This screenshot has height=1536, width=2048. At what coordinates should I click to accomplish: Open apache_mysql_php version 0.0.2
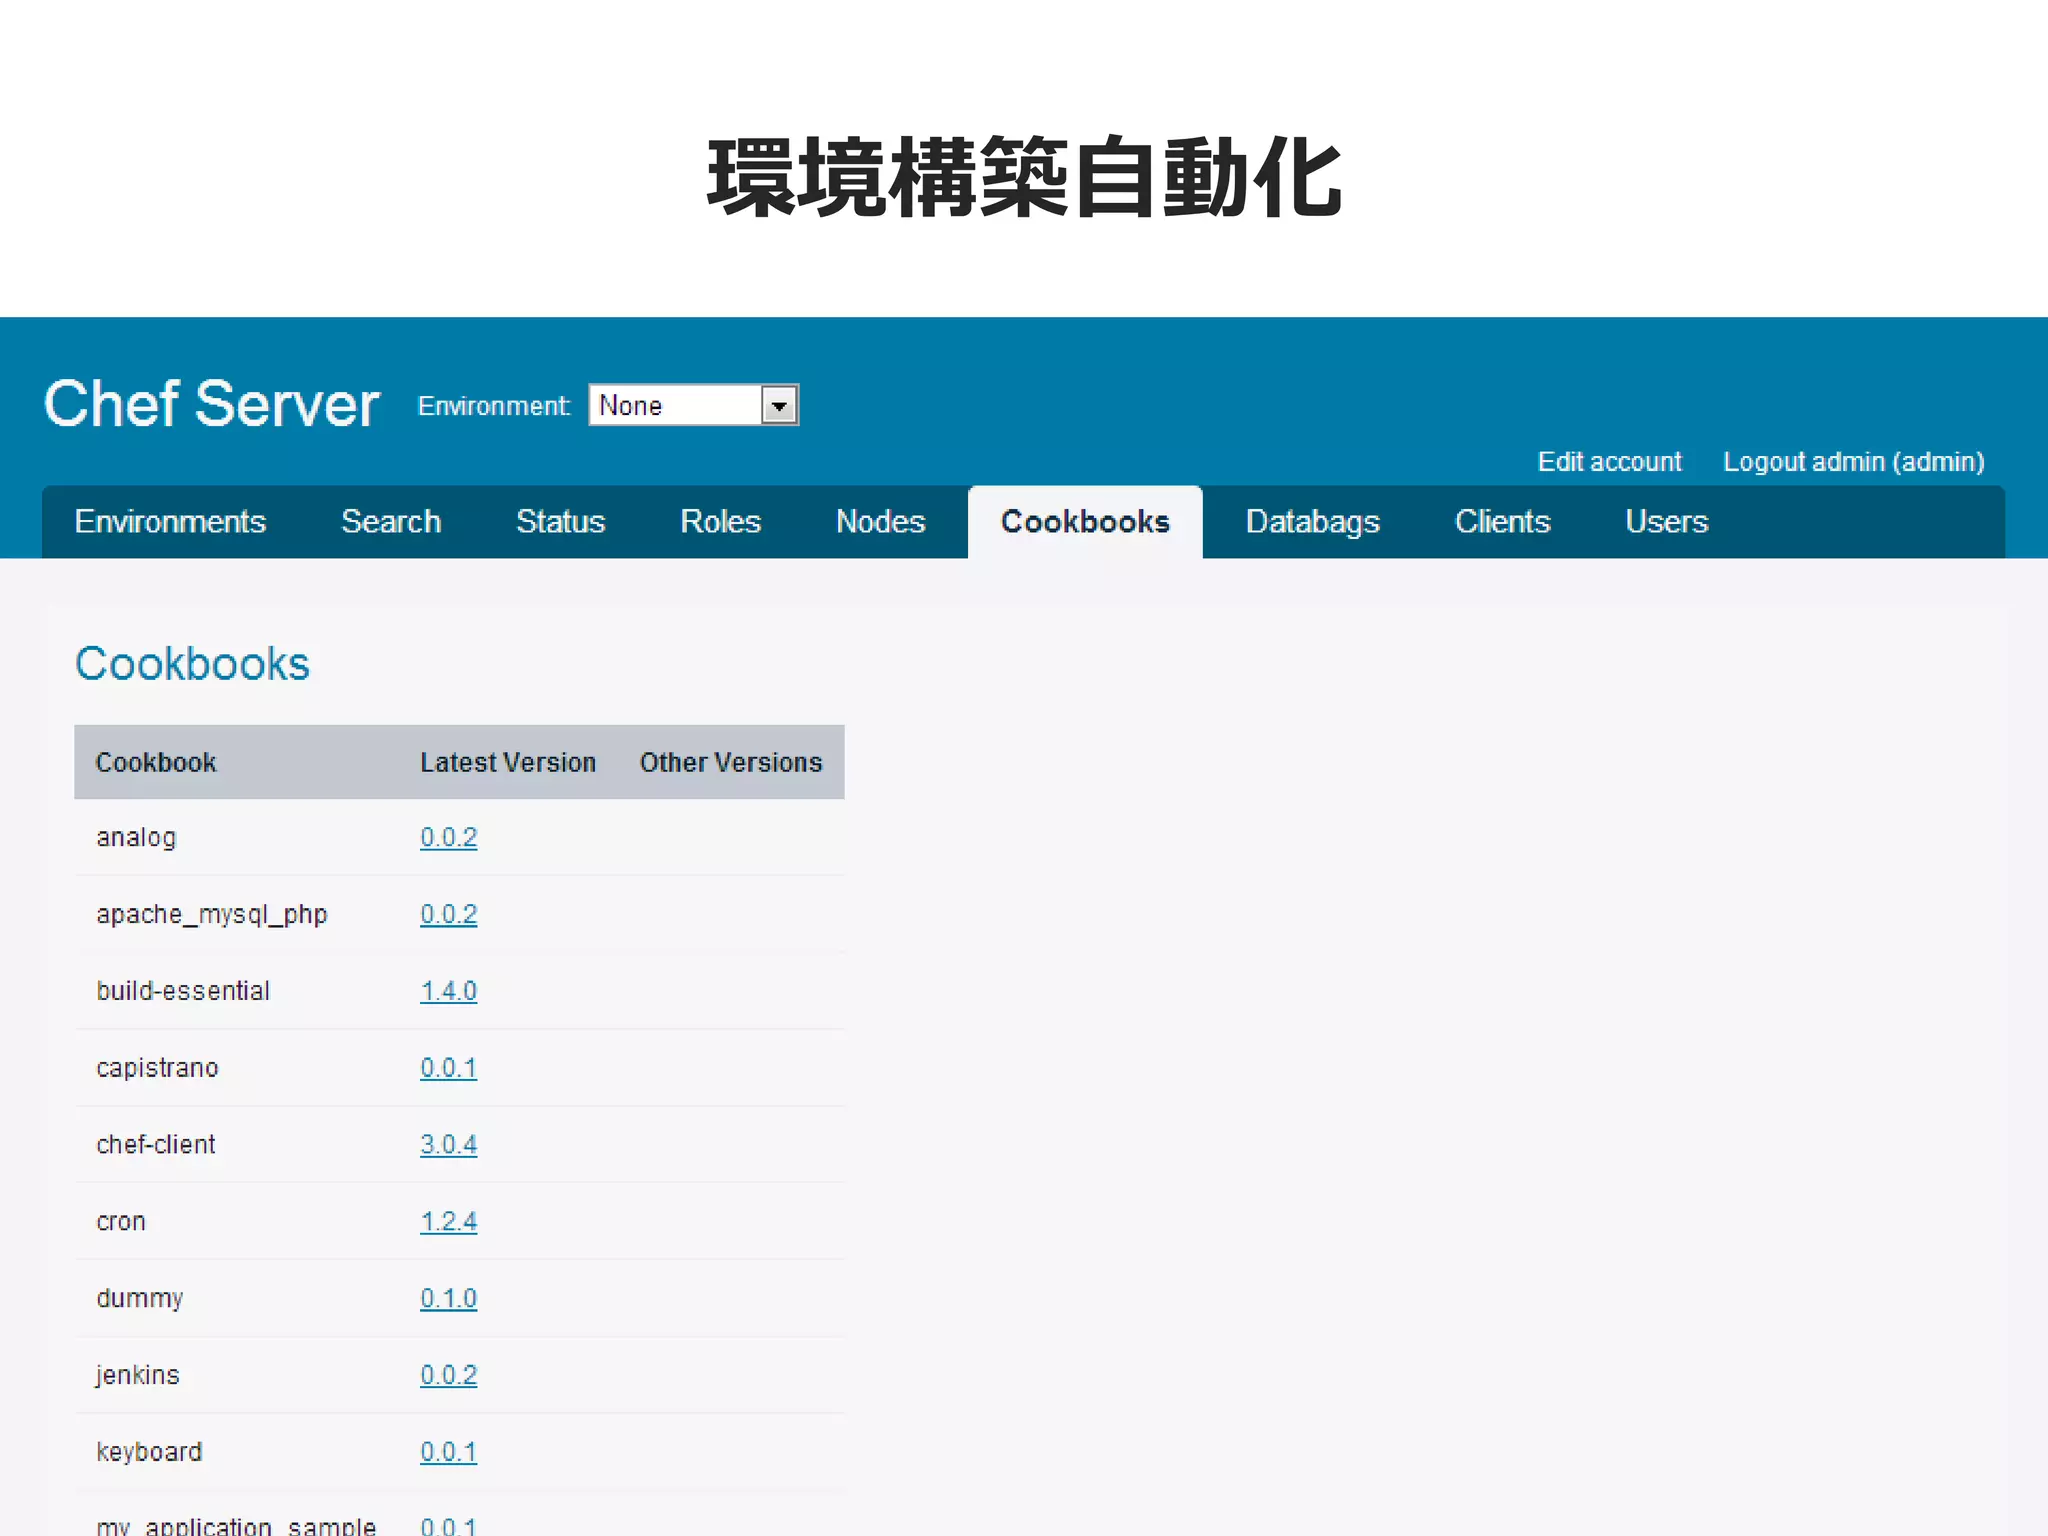pyautogui.click(x=448, y=915)
